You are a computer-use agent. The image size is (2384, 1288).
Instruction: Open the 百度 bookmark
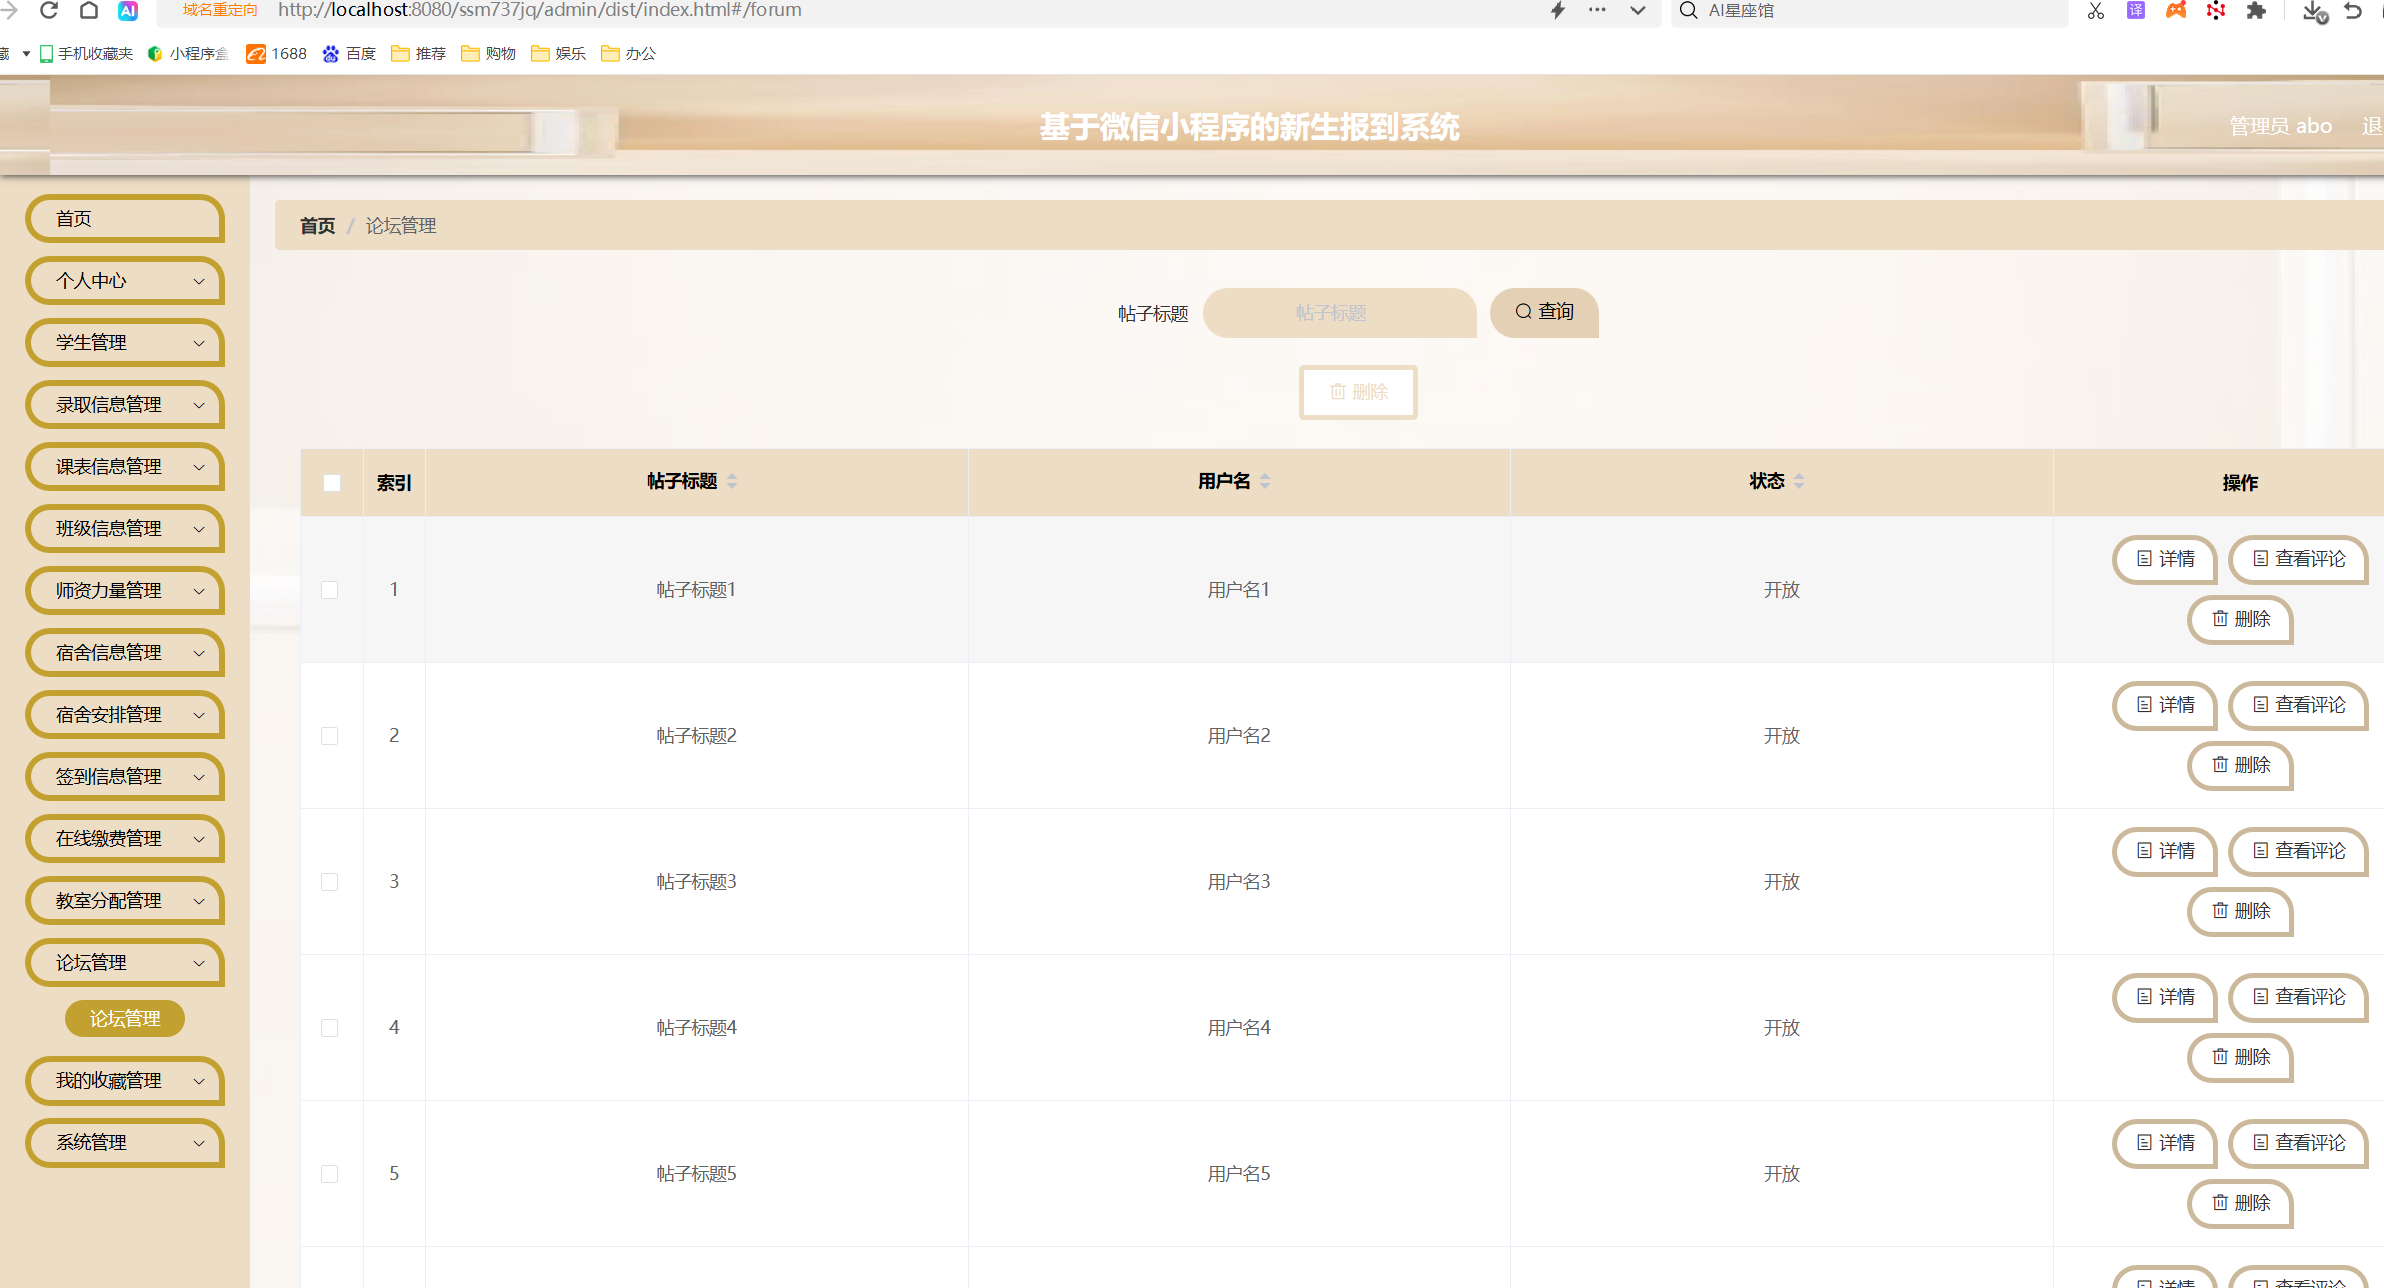click(x=349, y=53)
